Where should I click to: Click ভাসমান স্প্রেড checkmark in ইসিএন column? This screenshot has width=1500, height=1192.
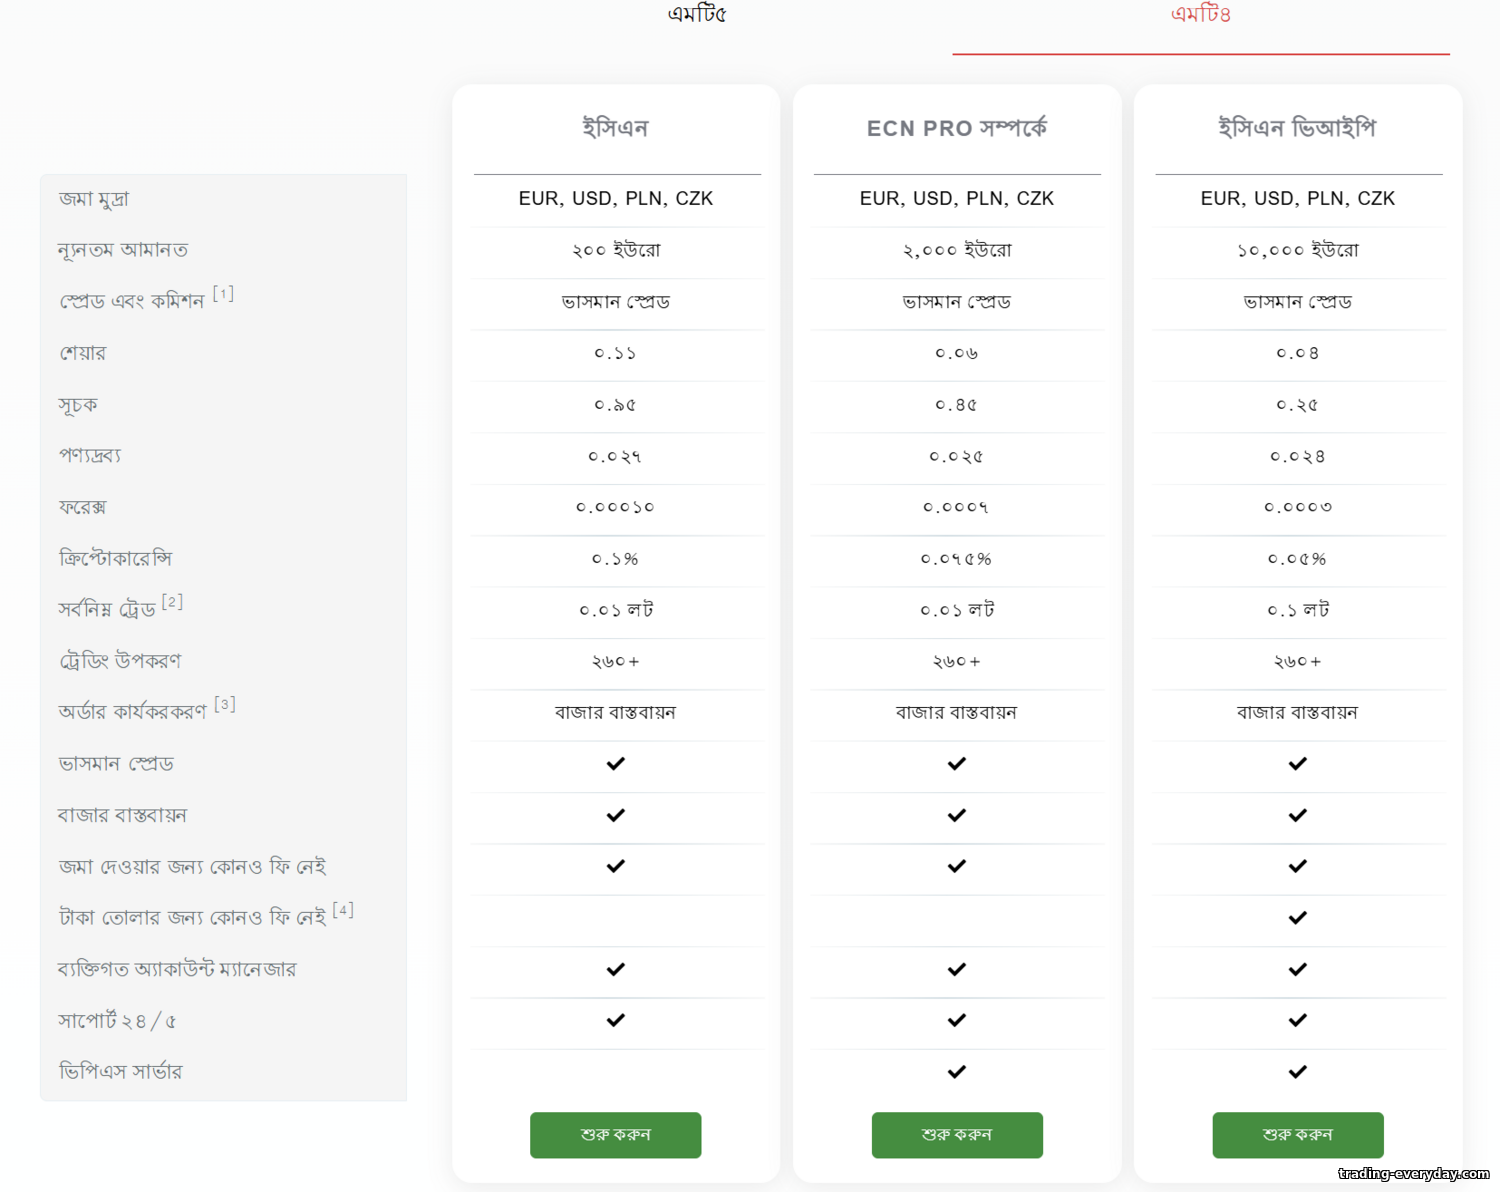coord(616,764)
